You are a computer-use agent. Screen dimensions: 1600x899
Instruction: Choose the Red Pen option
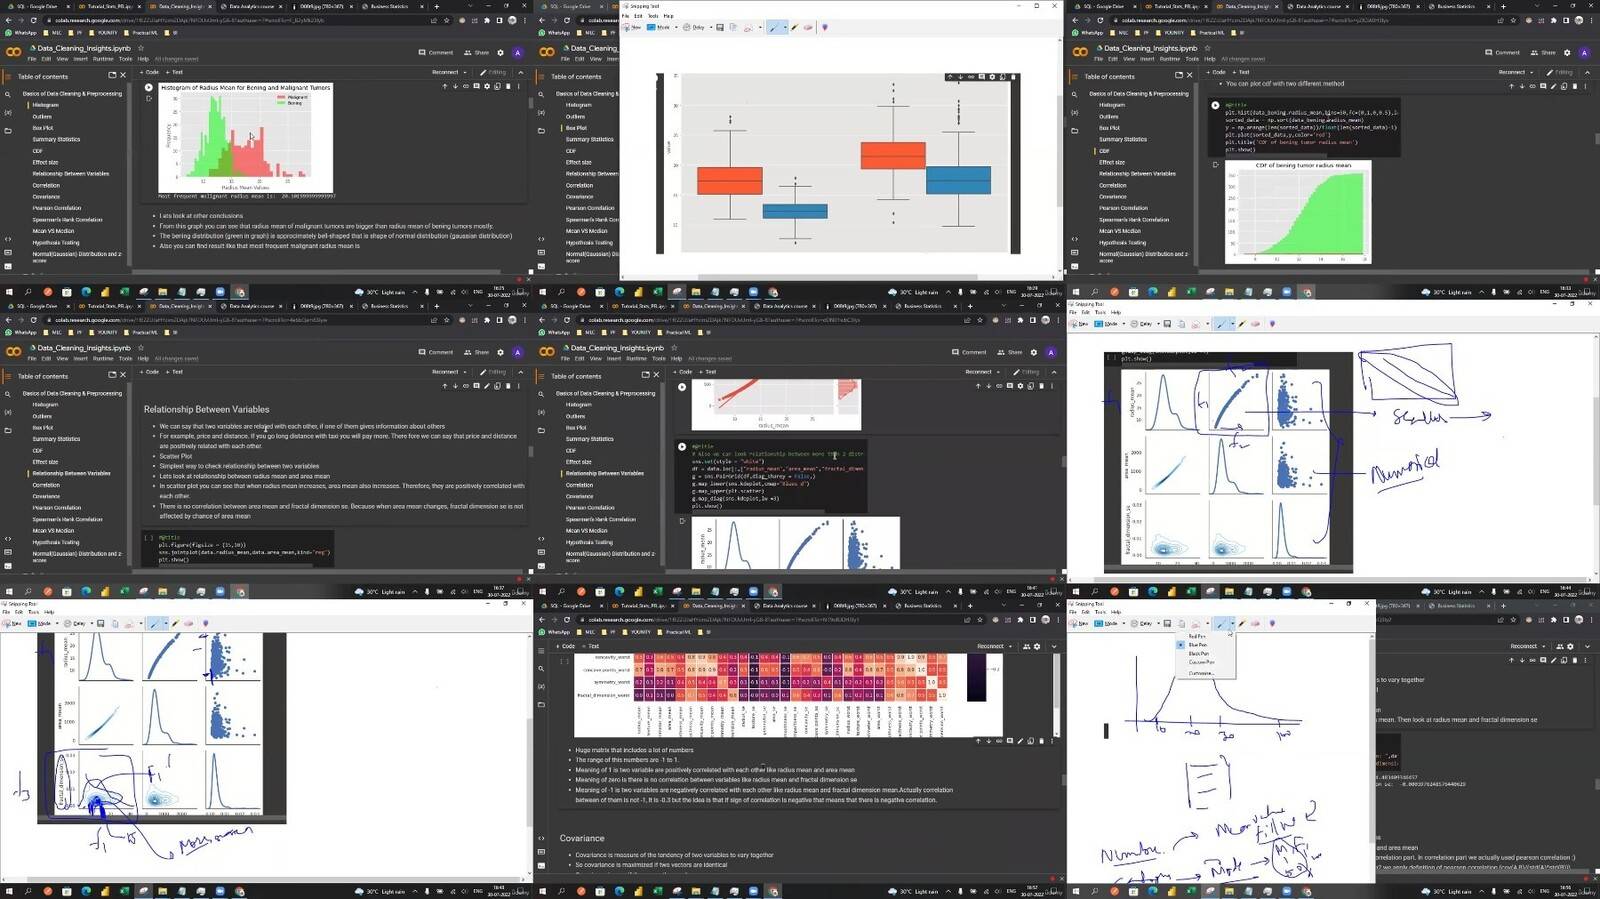point(1196,636)
